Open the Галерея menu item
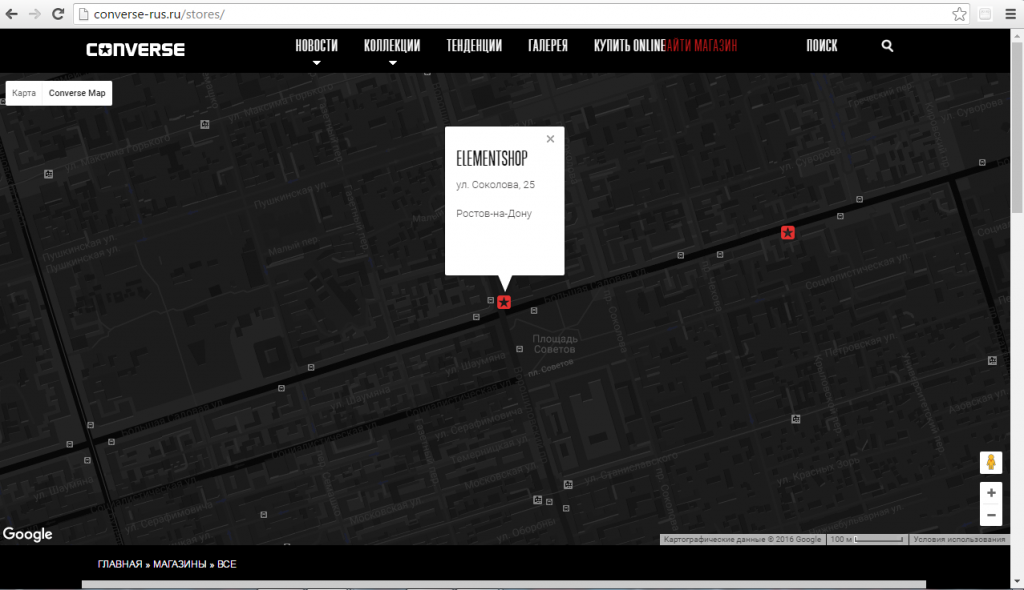The width and height of the screenshot is (1024, 590). 548,46
